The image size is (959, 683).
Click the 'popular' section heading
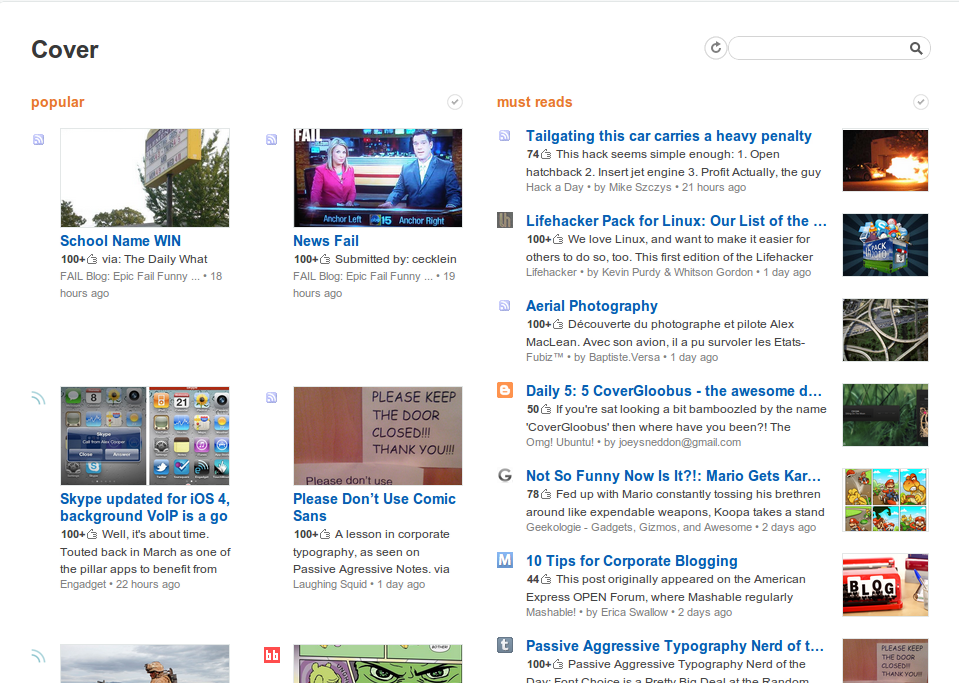[57, 102]
